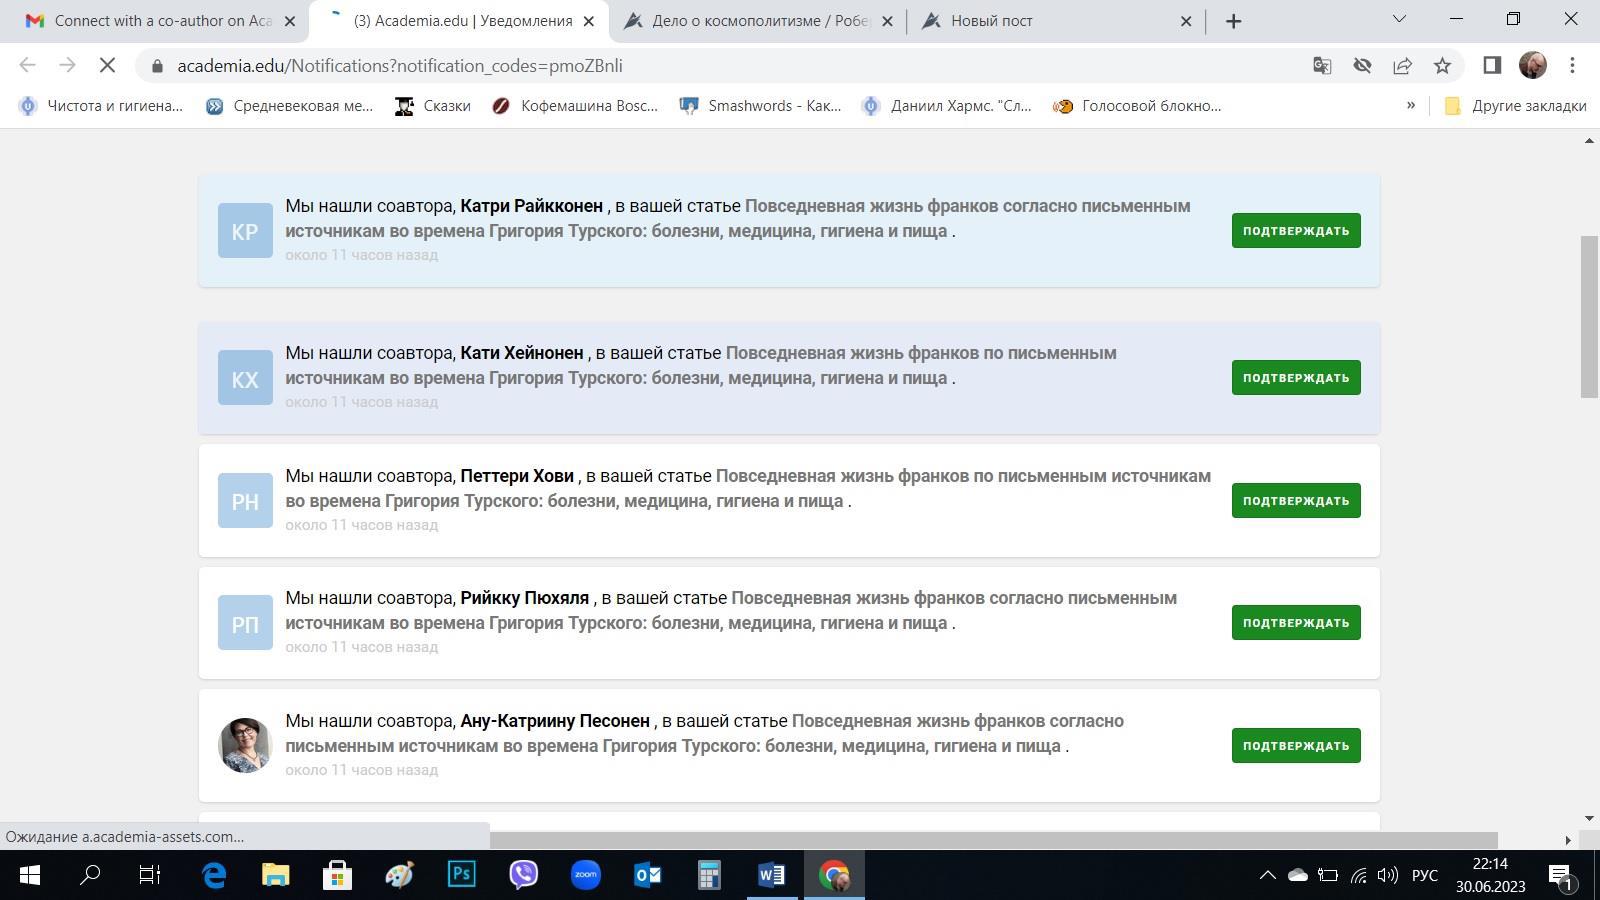Switch to the Gmail co-author tab
1600x900 pixels.
(160, 21)
